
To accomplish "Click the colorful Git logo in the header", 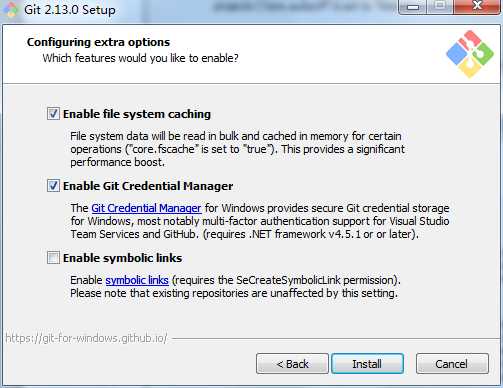I will tap(470, 54).
